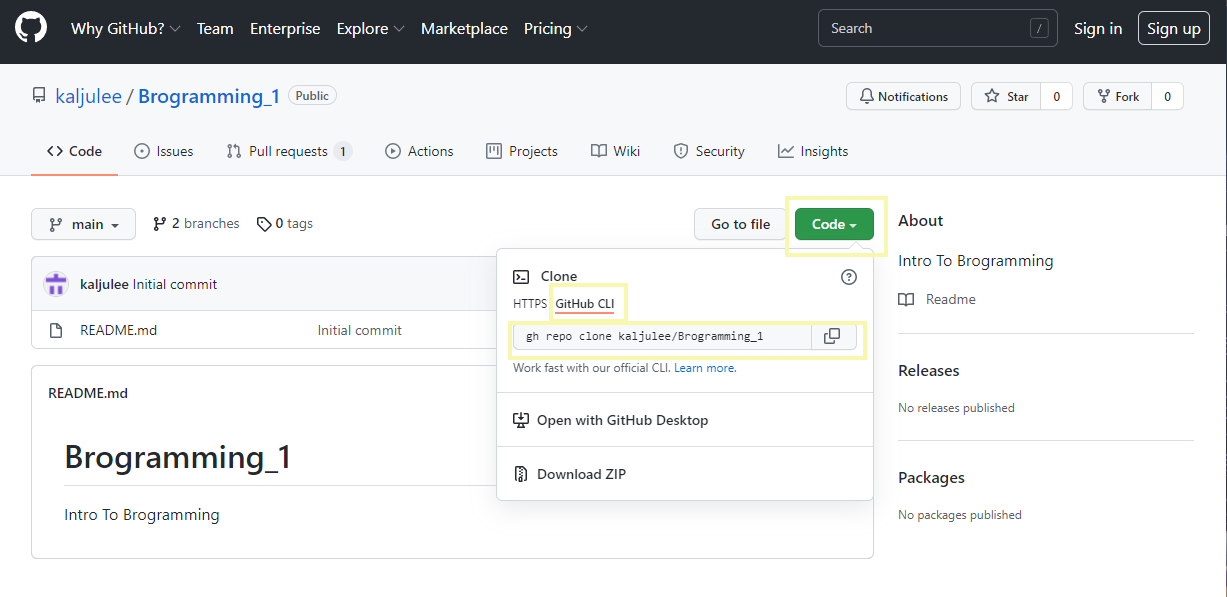This screenshot has width=1227, height=597.
Task: Click the GitHub Desktop icon in Clone menu
Action: [x=521, y=419]
